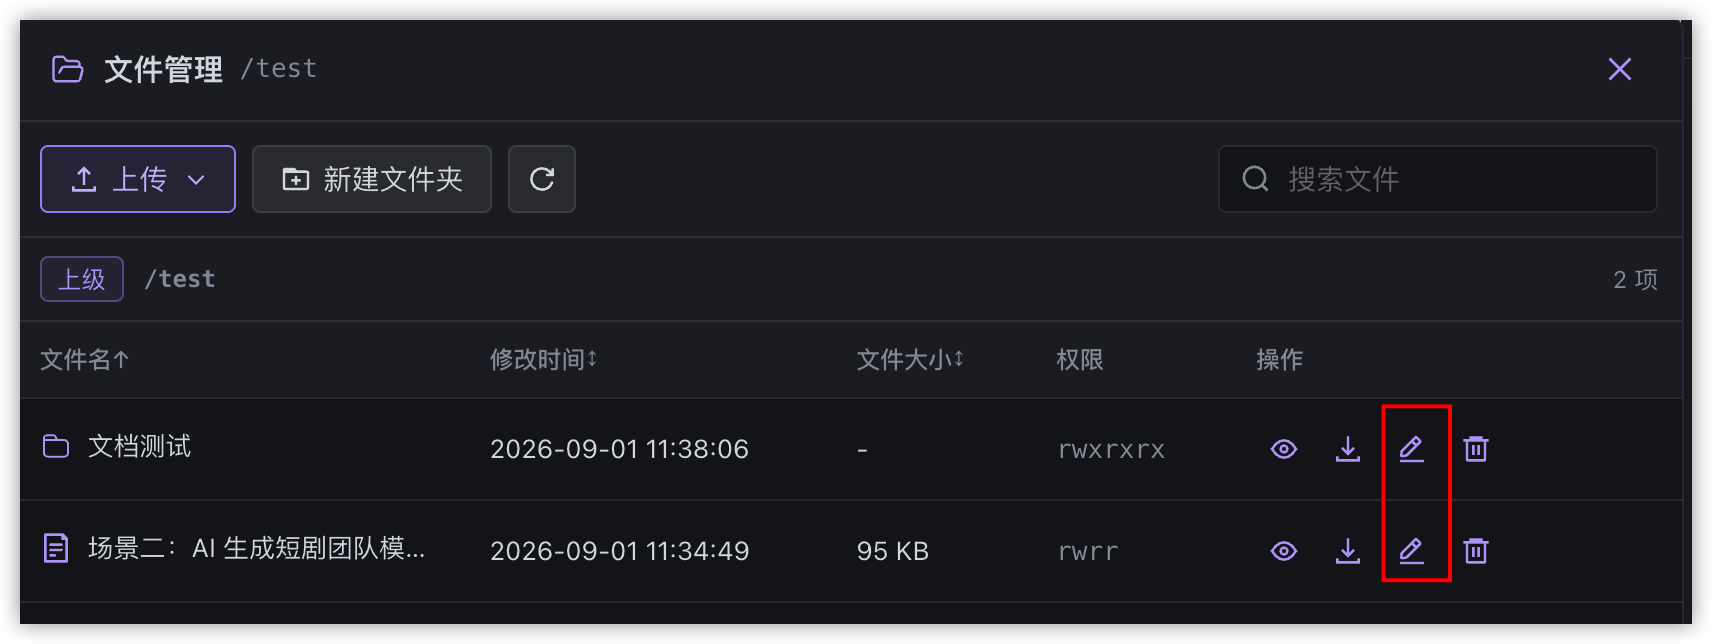Image resolution: width=1712 pixels, height=644 pixels.
Task: Rename 文档测试 folder with pencil icon
Action: (x=1411, y=449)
